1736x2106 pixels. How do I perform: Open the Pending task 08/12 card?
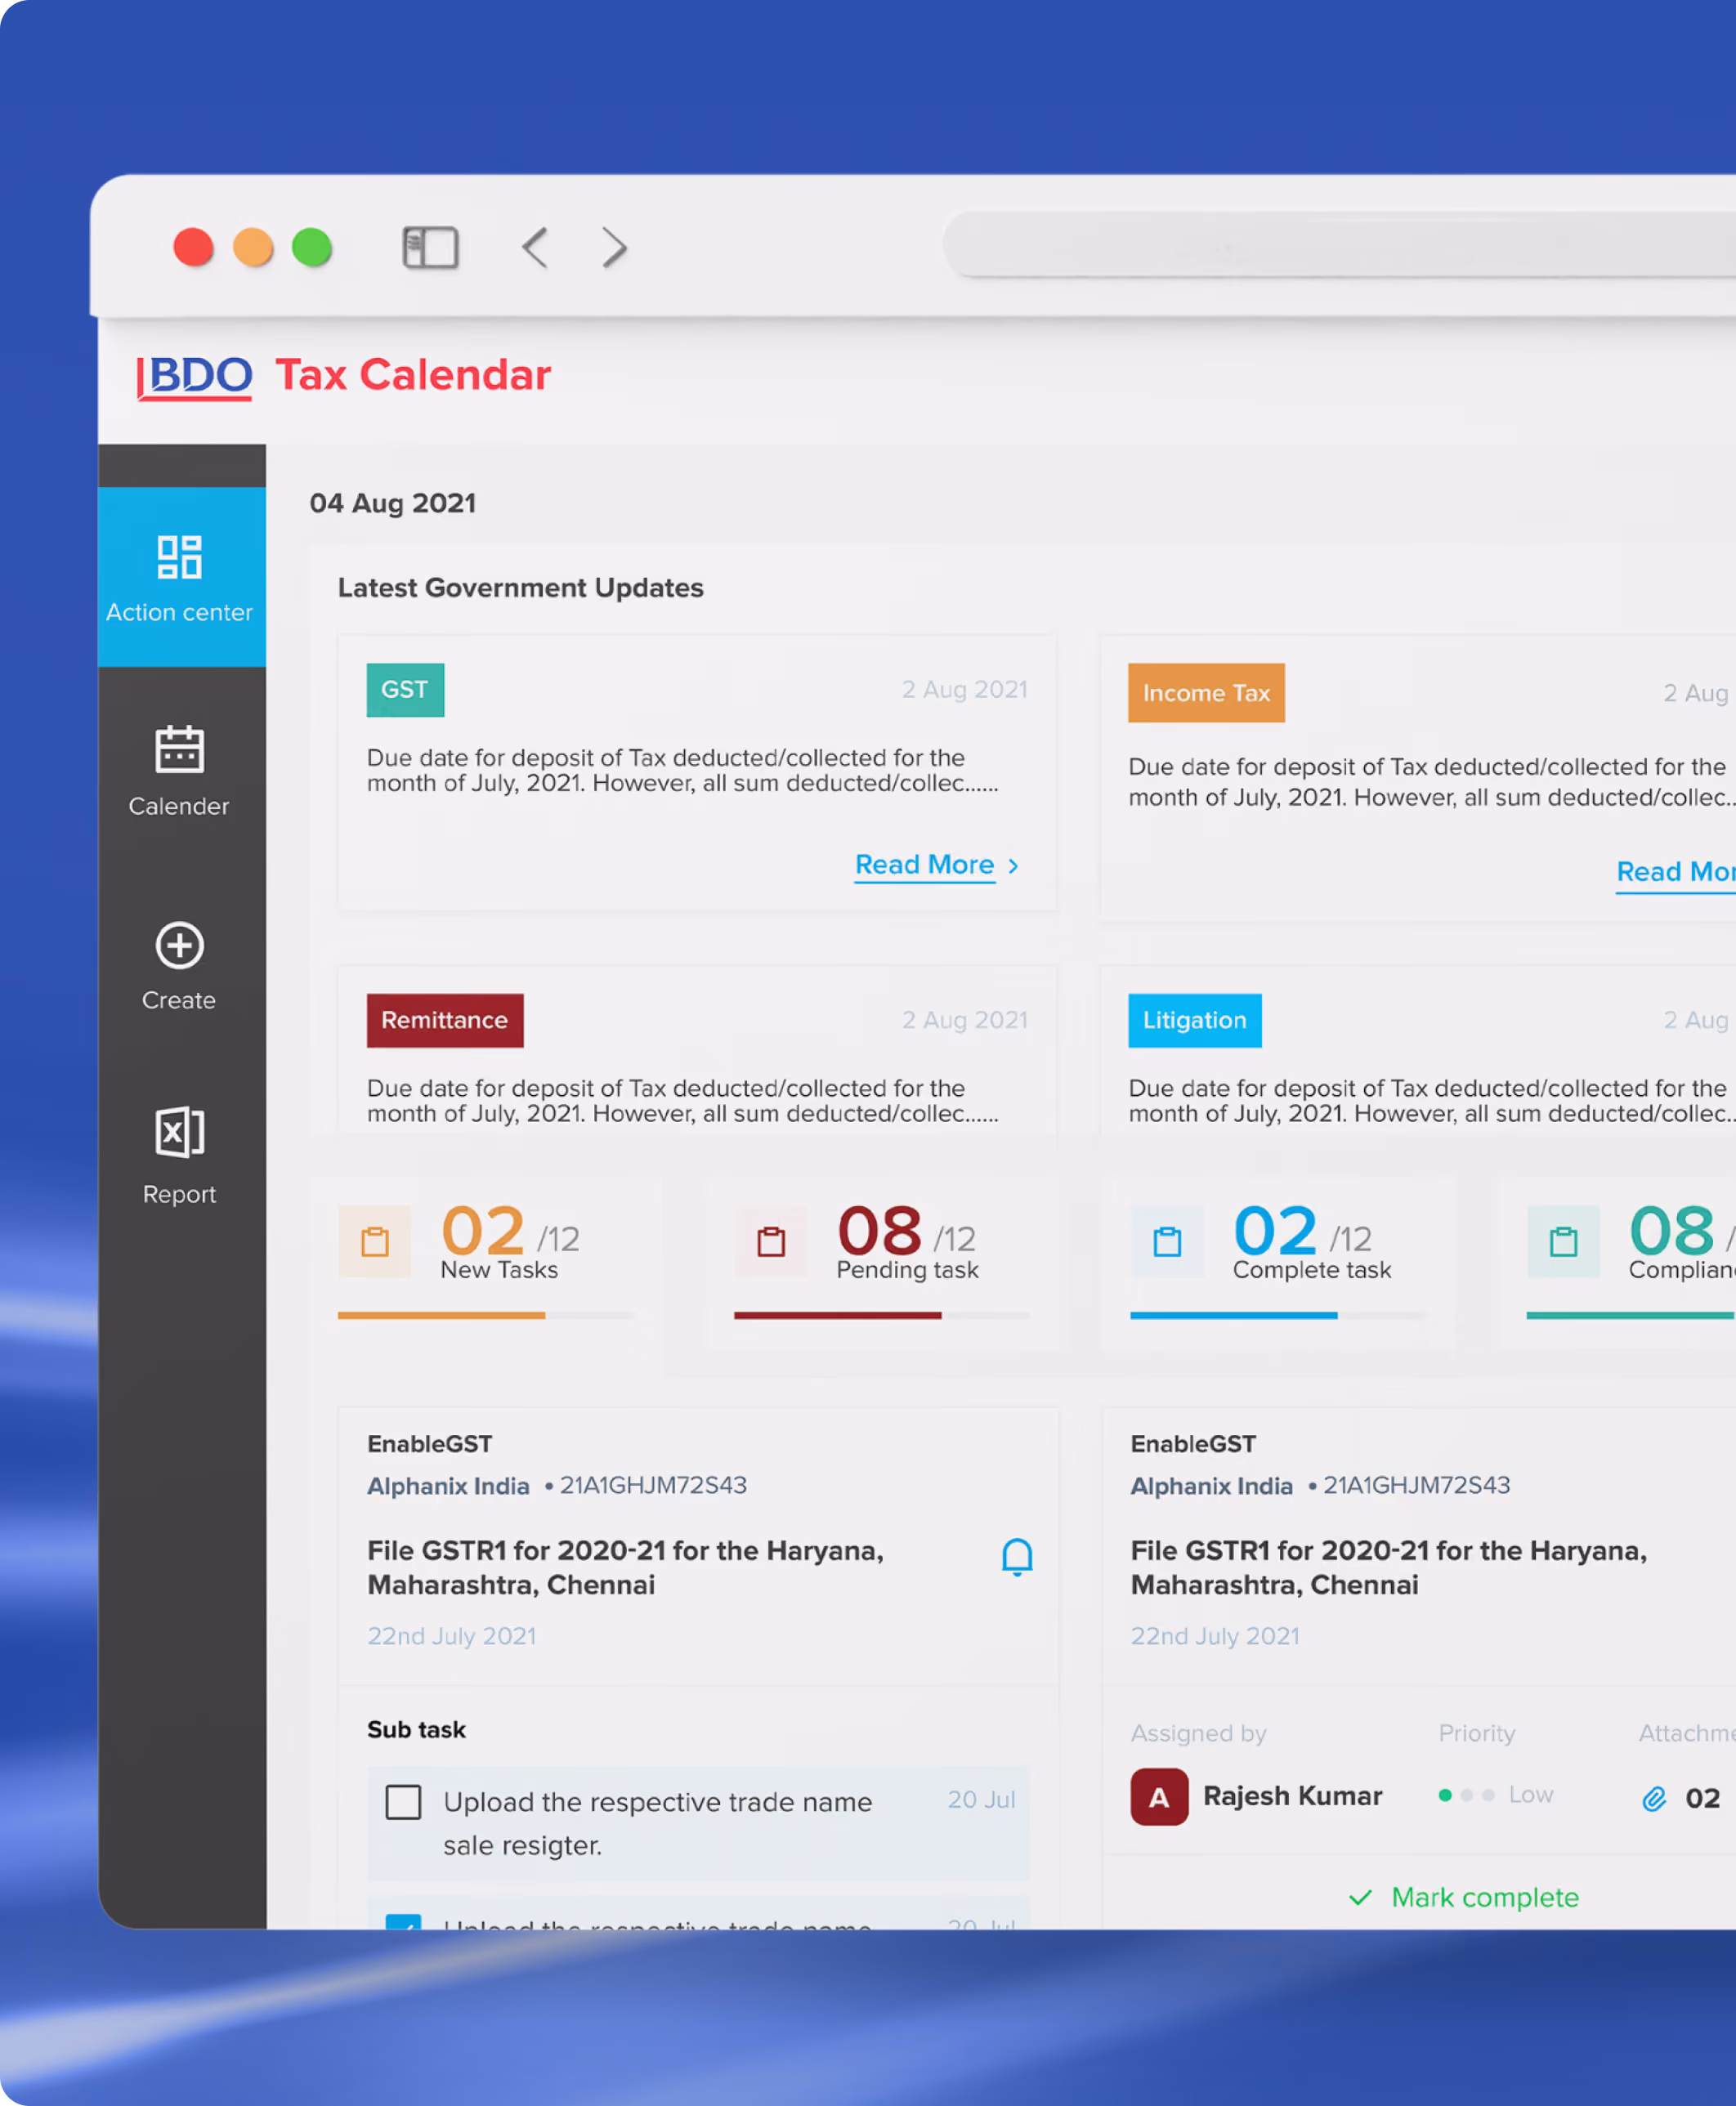[883, 1262]
